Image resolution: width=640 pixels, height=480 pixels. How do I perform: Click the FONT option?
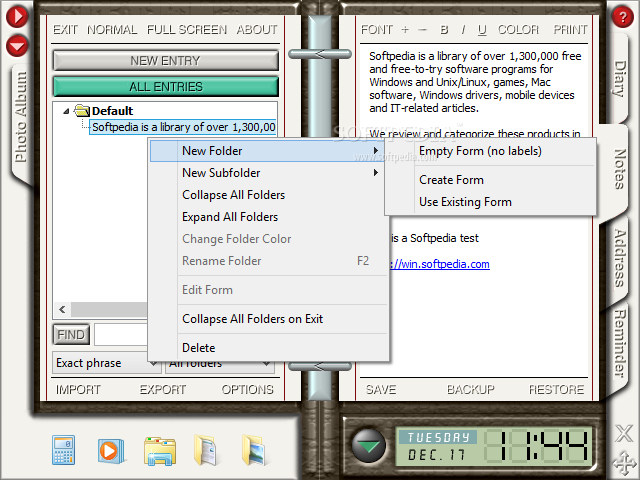click(x=376, y=30)
